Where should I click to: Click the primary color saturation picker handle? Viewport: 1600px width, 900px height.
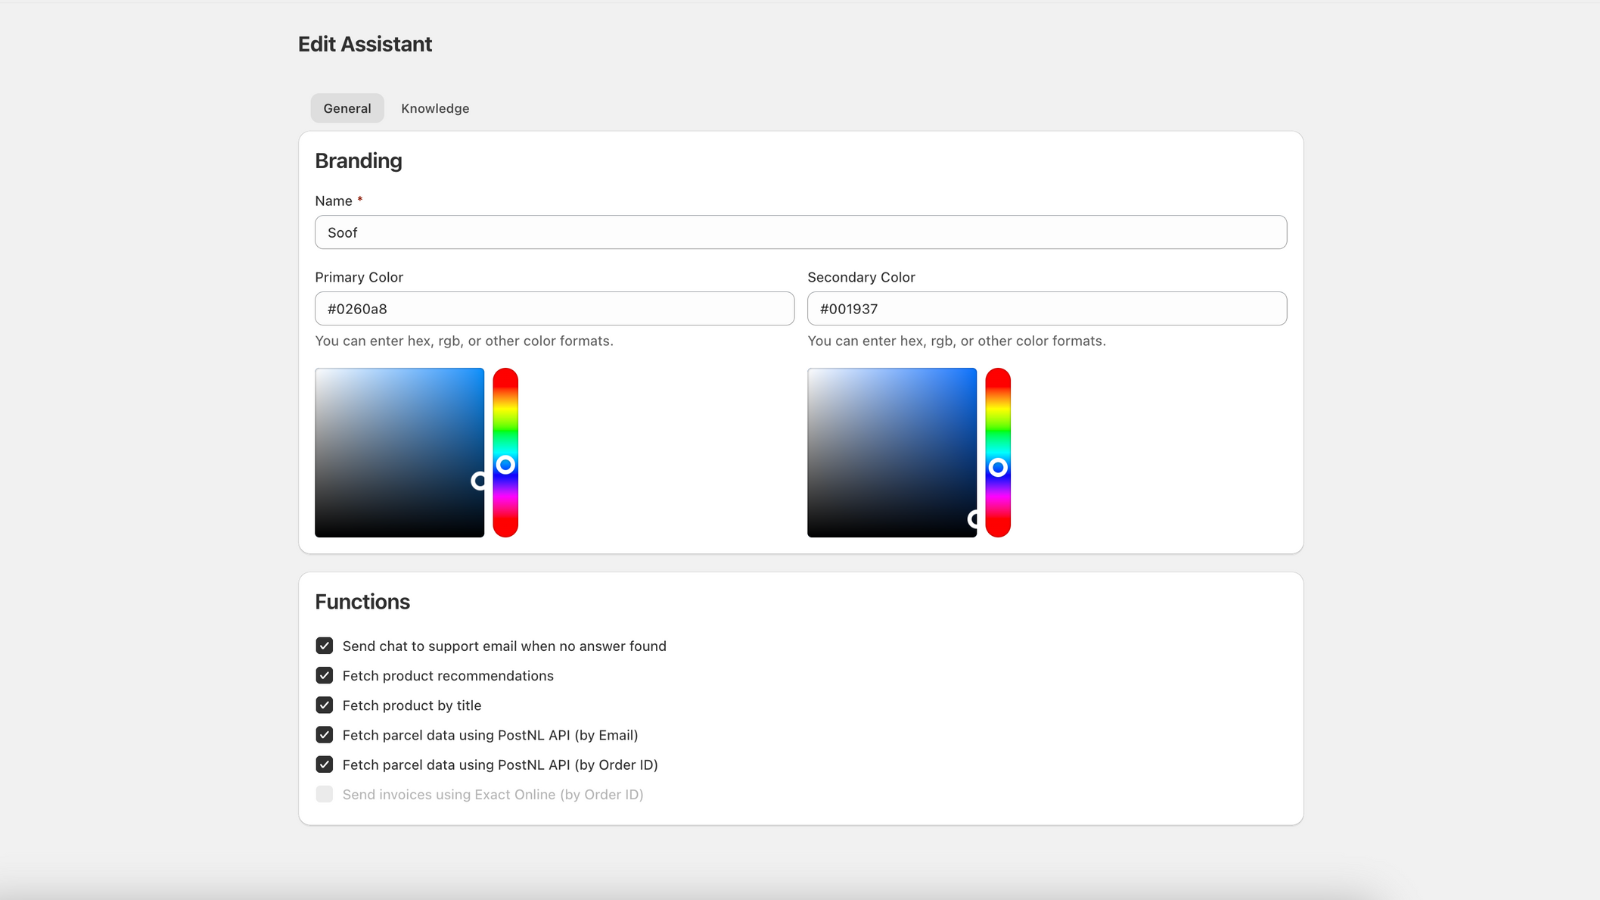(x=480, y=481)
